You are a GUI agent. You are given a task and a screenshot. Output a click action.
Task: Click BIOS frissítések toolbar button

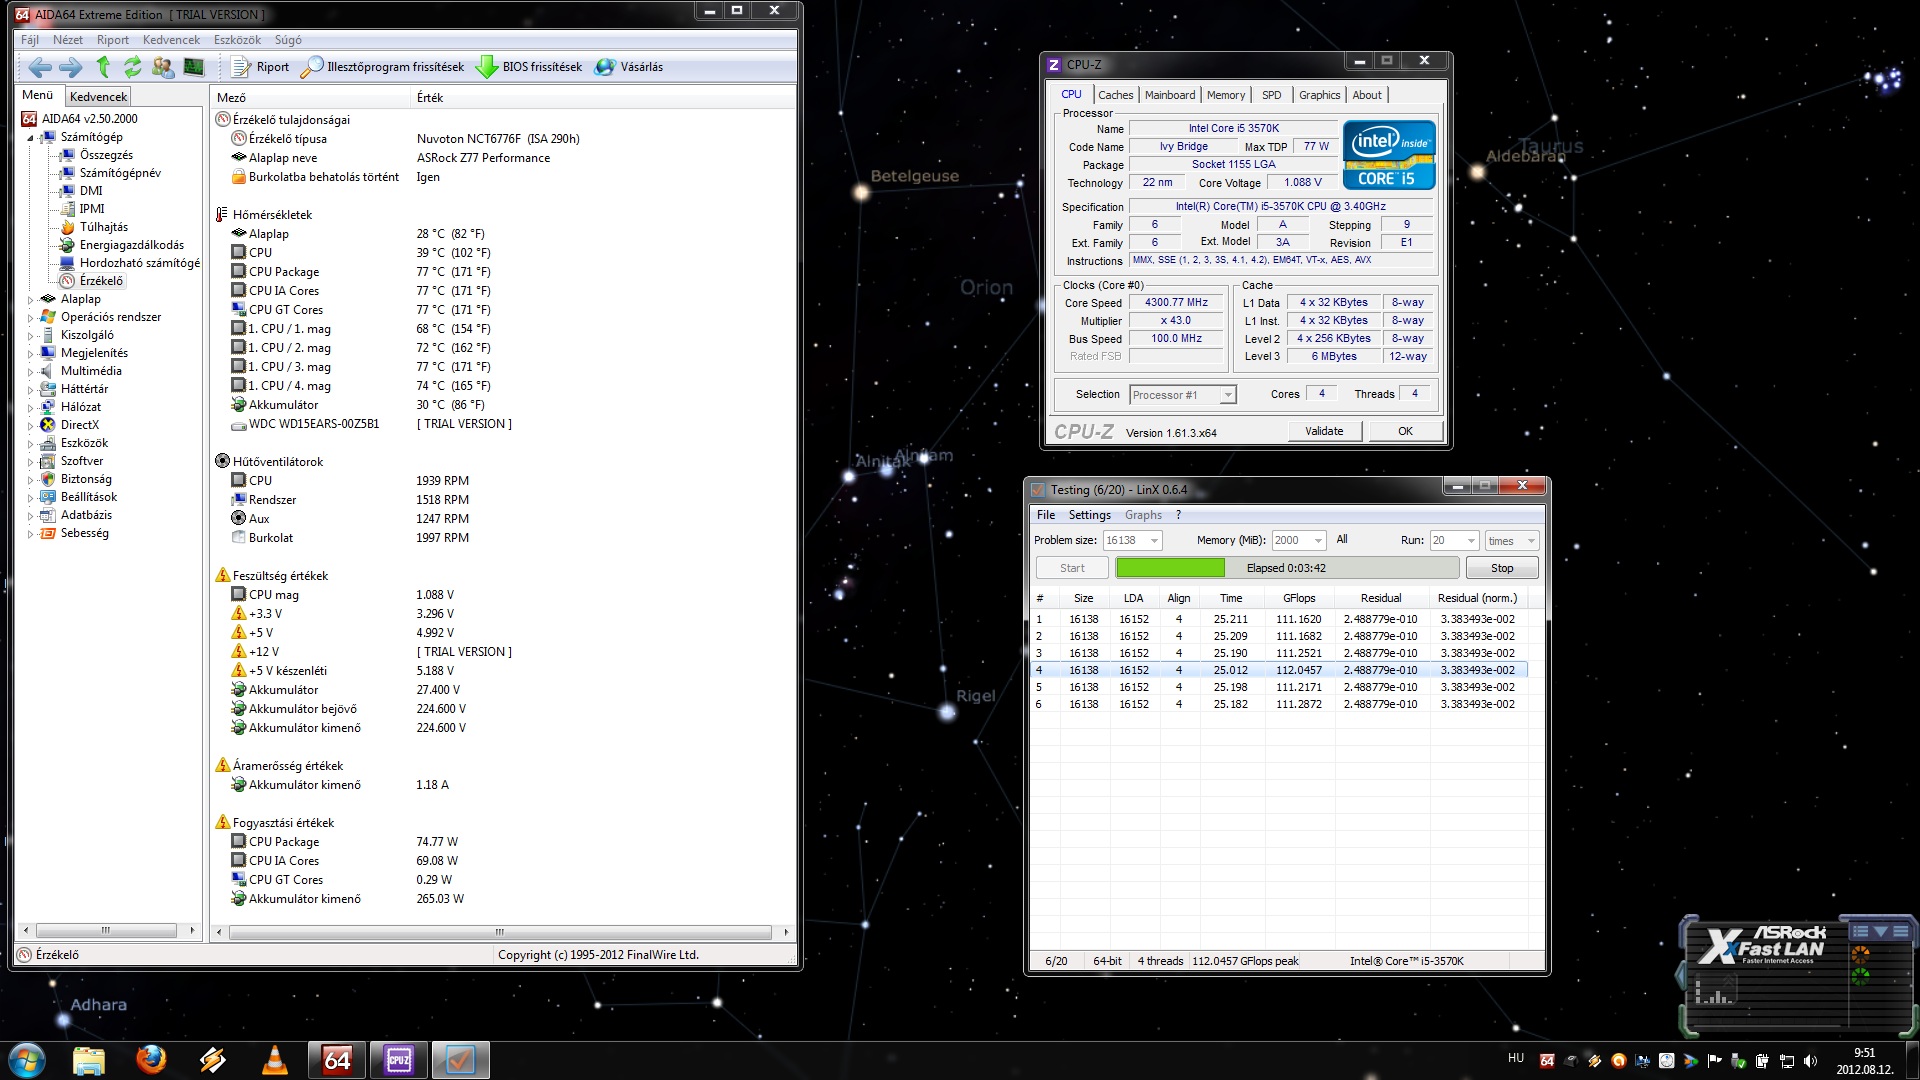coord(529,67)
